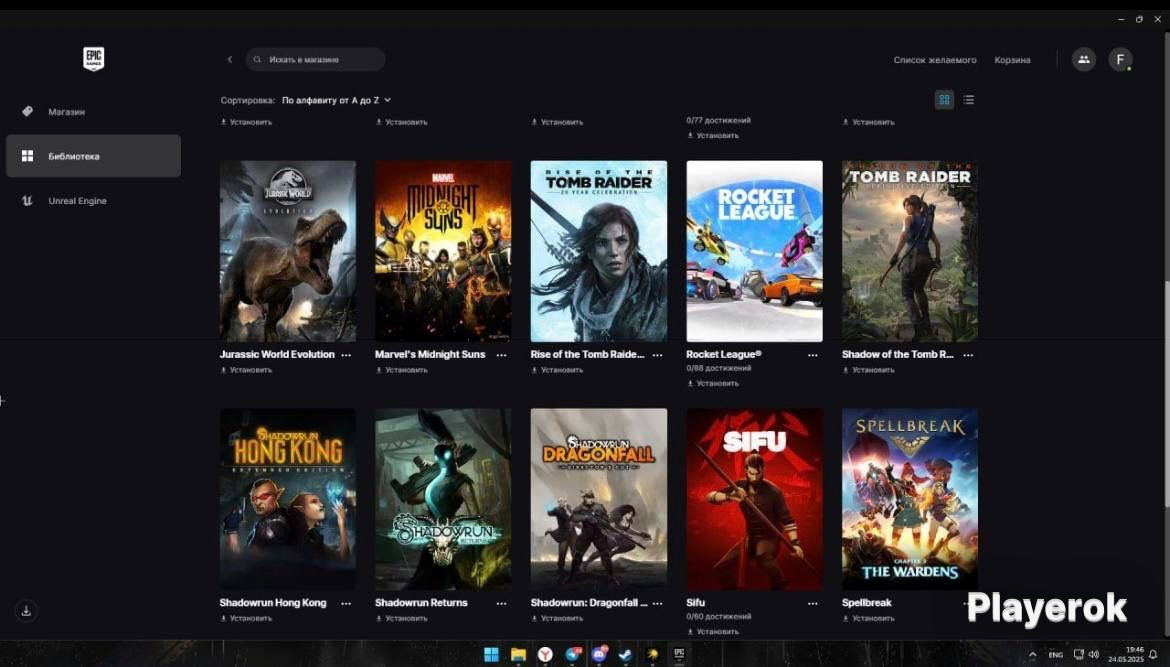Open the Library (Библиотека) section
1170x667 pixels.
(x=93, y=156)
